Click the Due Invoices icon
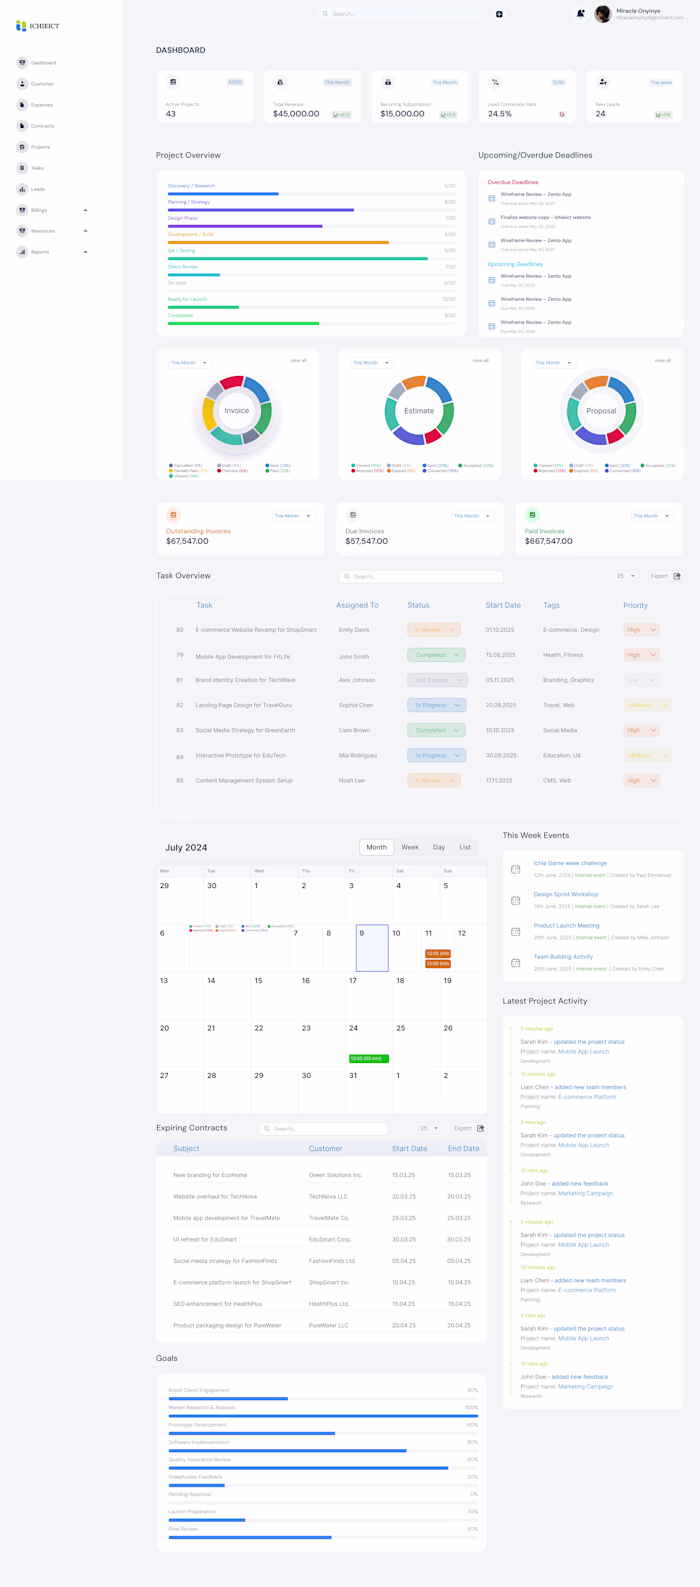700x1587 pixels. pos(353,515)
